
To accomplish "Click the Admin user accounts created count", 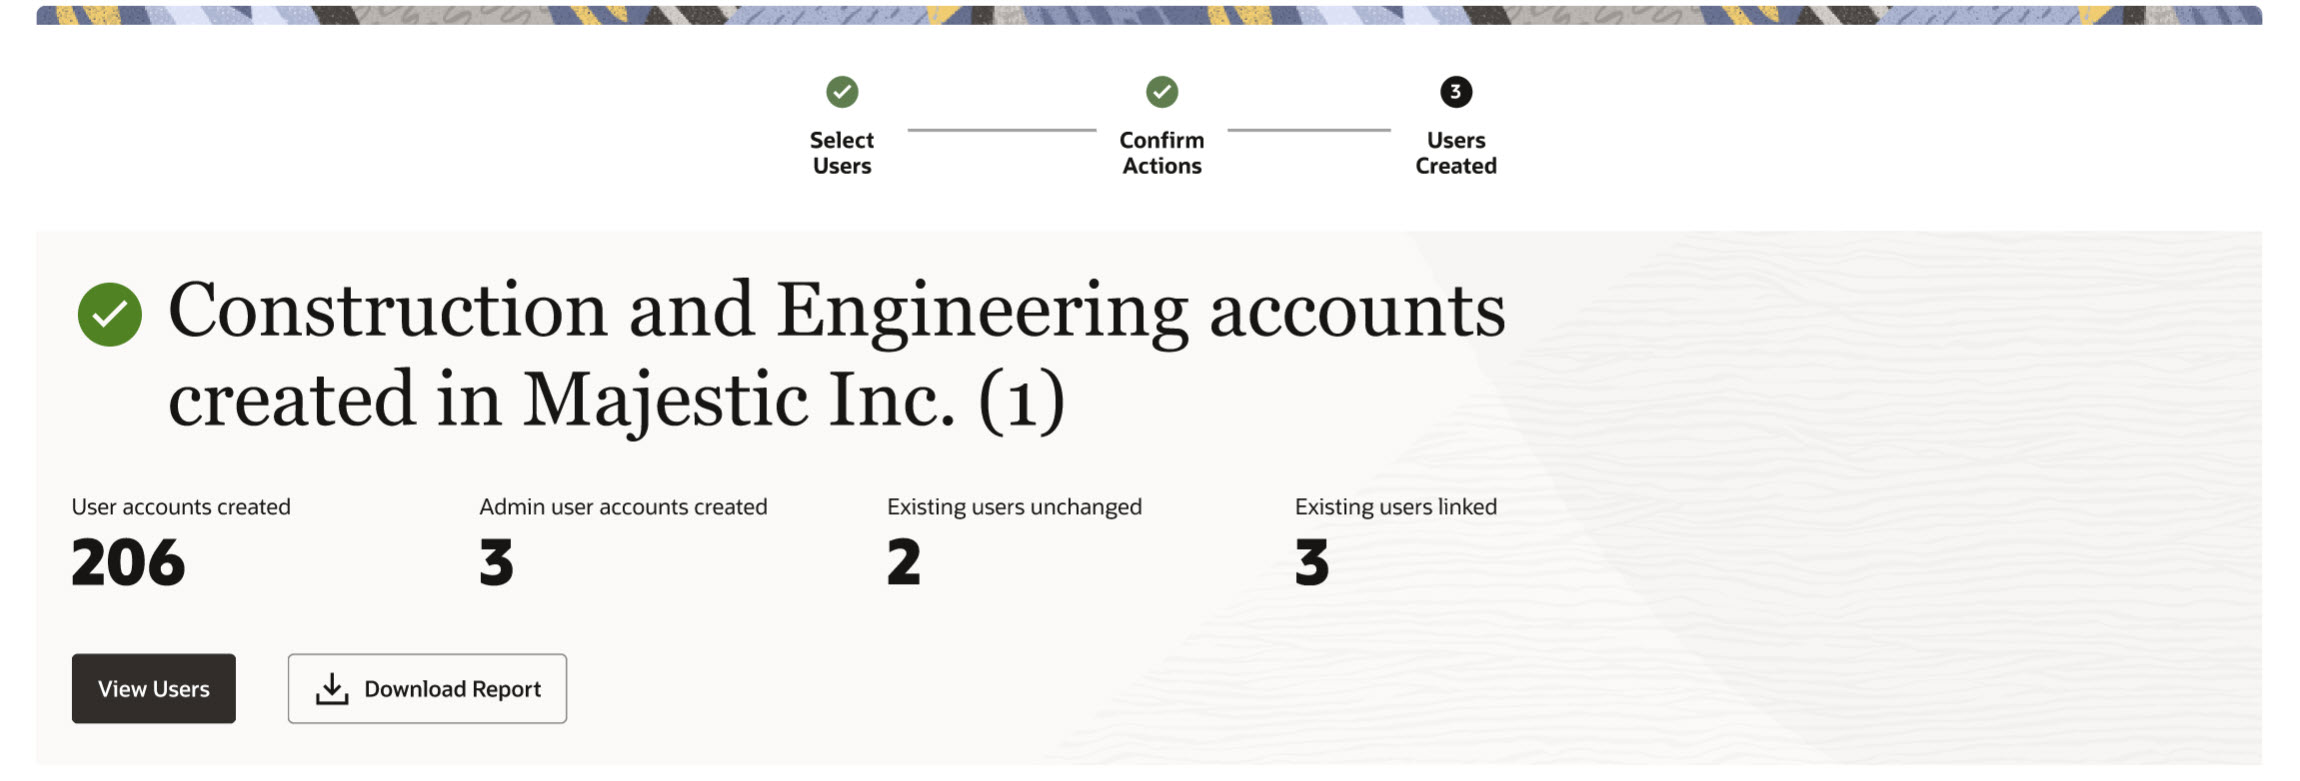I will pyautogui.click(x=496, y=562).
